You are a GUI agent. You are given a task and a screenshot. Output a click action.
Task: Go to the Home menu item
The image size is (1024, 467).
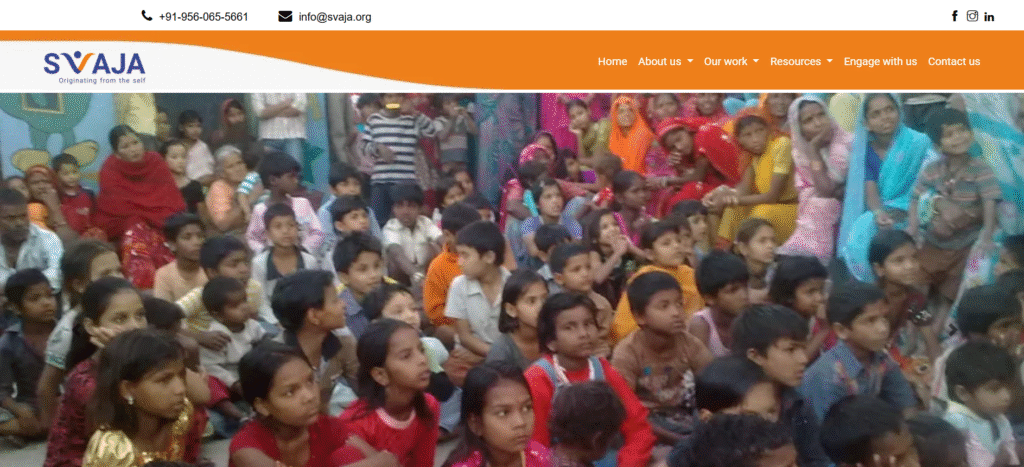tap(613, 61)
